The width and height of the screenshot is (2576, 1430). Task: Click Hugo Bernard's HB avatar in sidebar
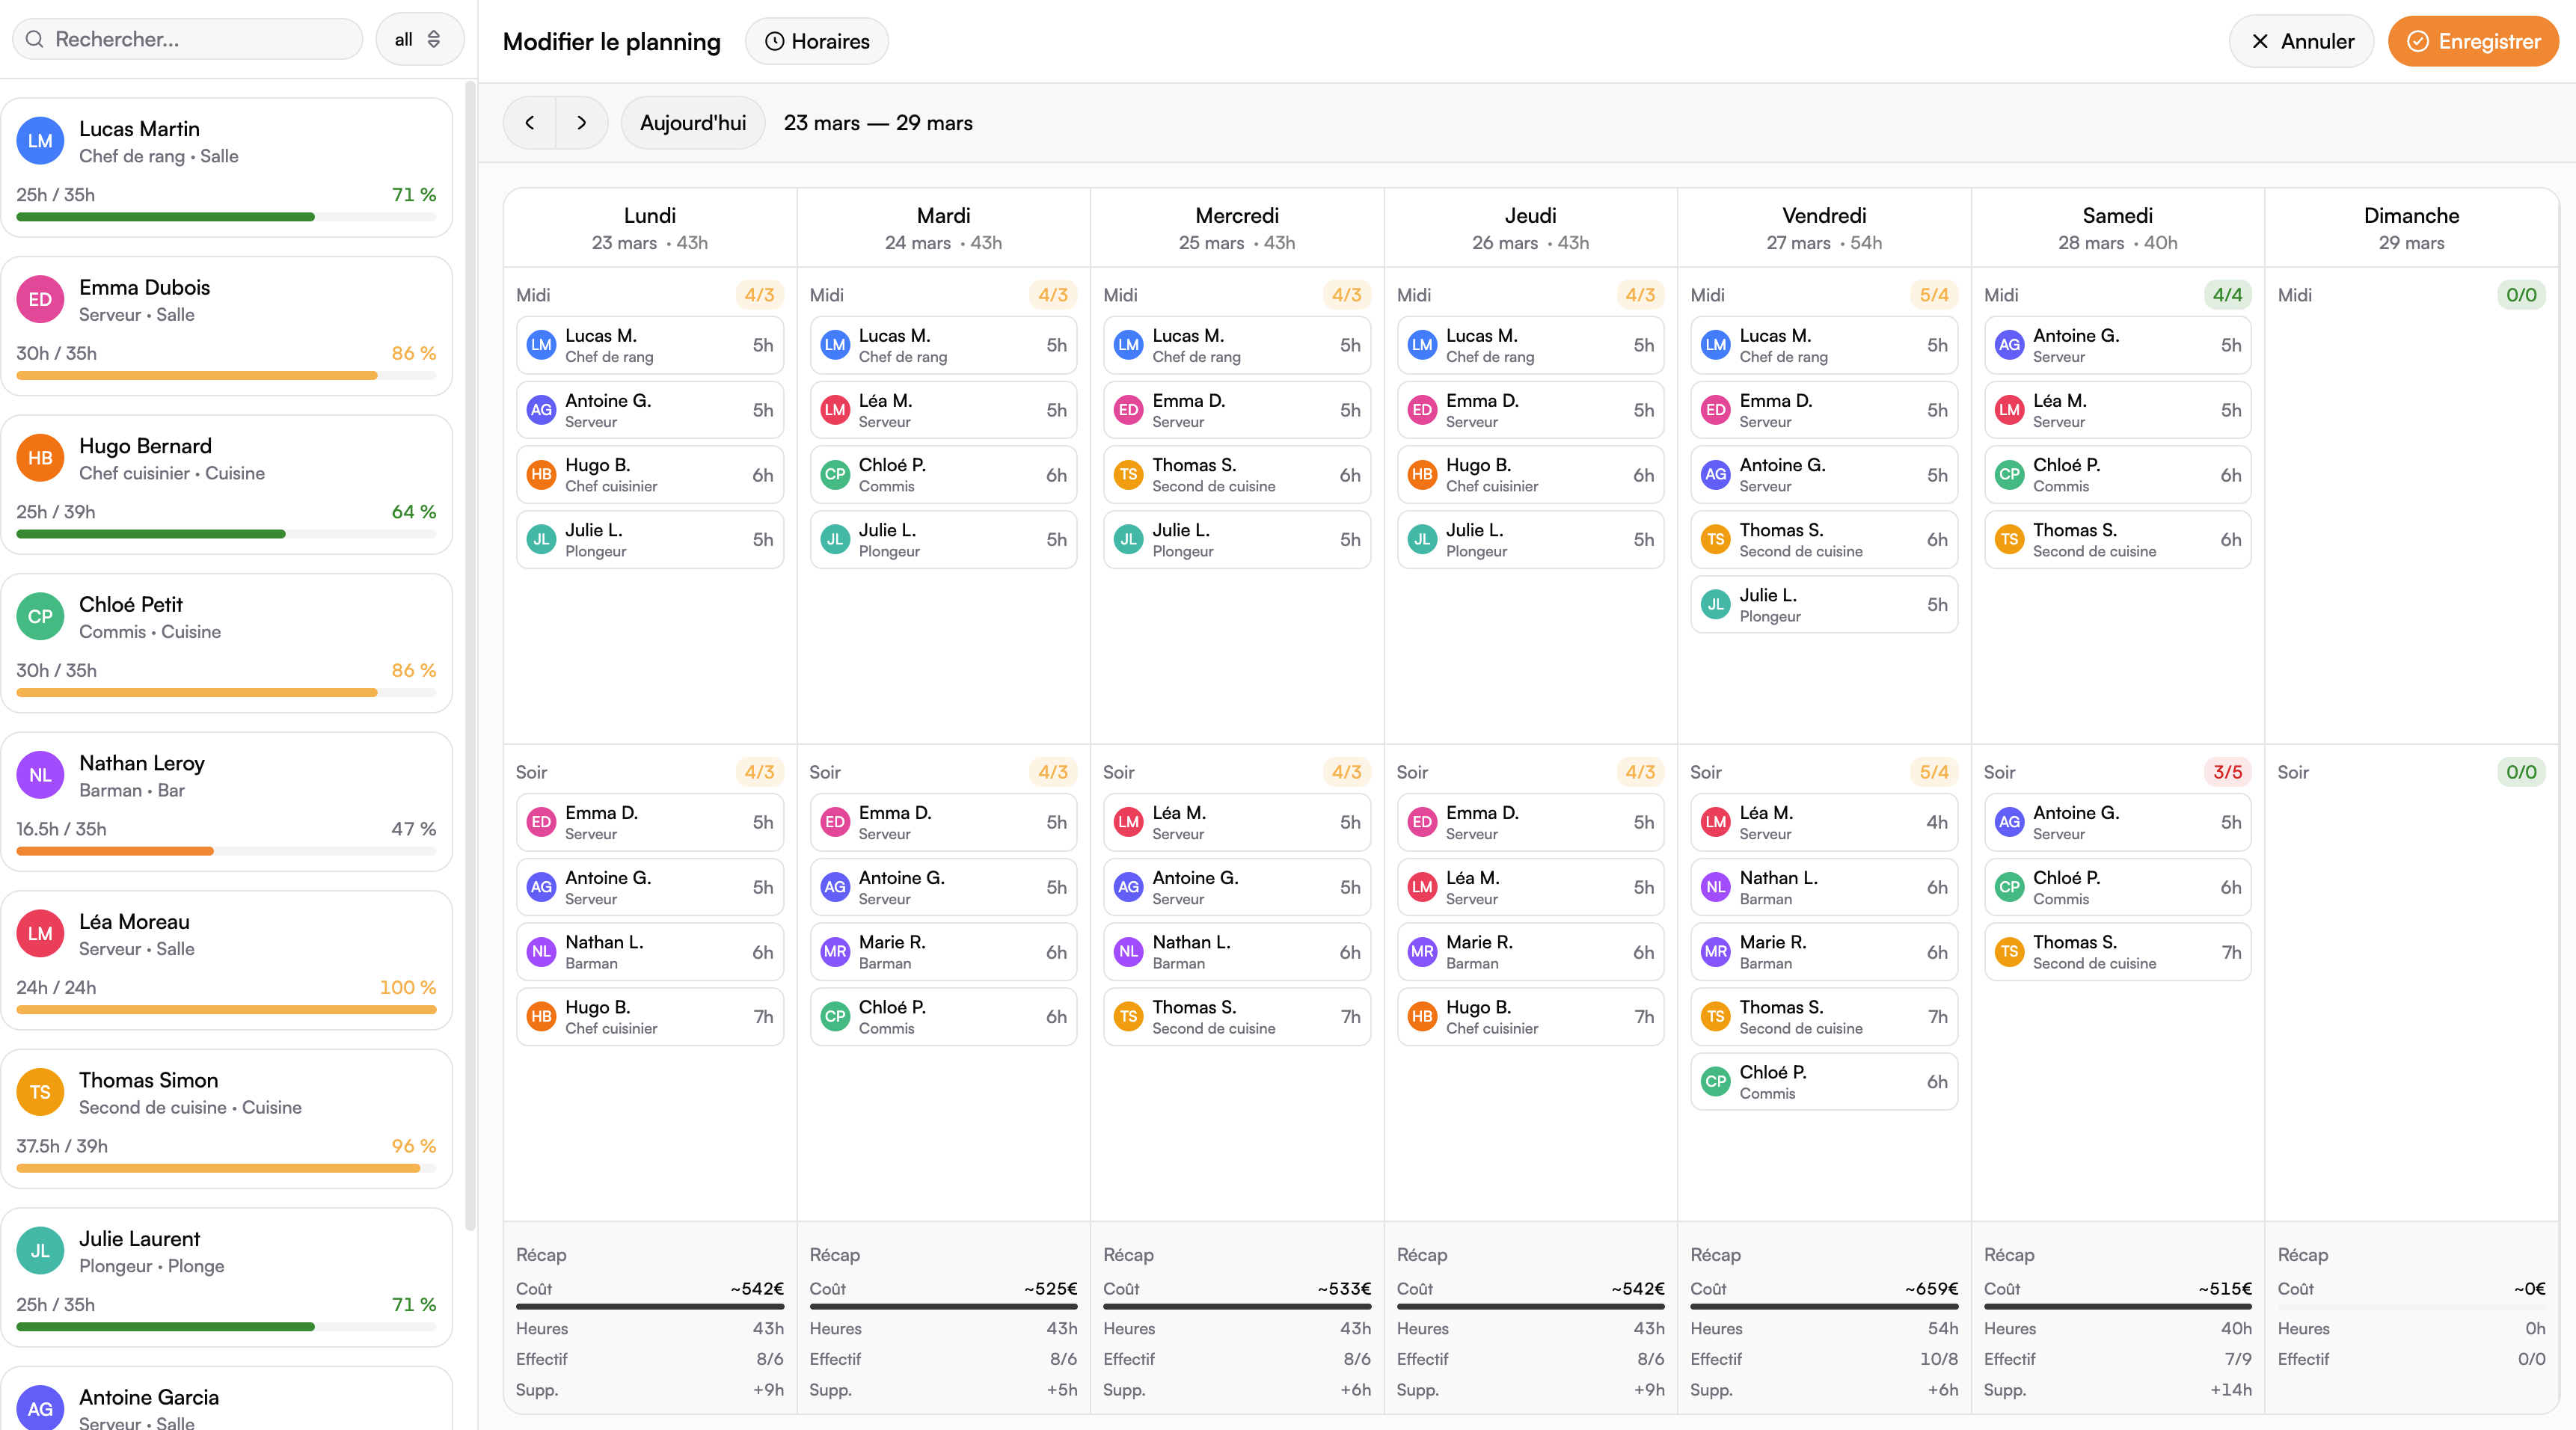pyautogui.click(x=40, y=458)
